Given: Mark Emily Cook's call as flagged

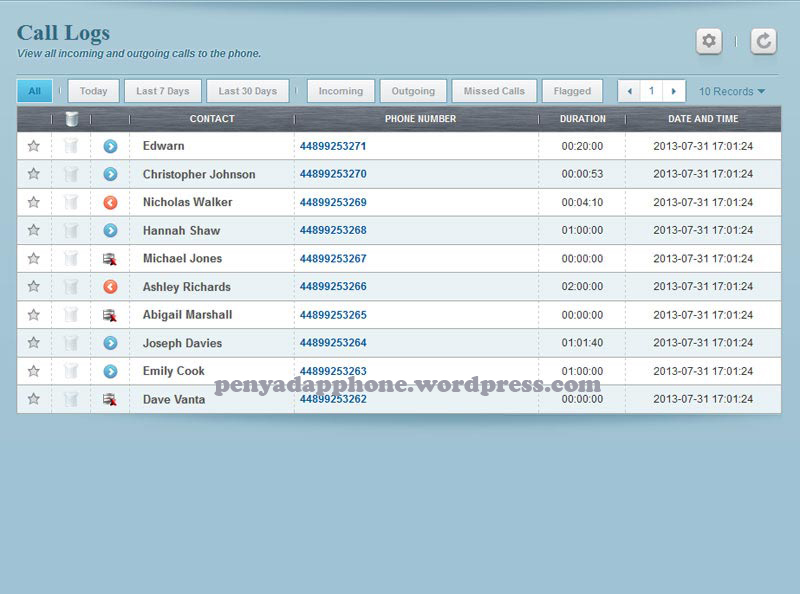Looking at the screenshot, I should pos(34,371).
